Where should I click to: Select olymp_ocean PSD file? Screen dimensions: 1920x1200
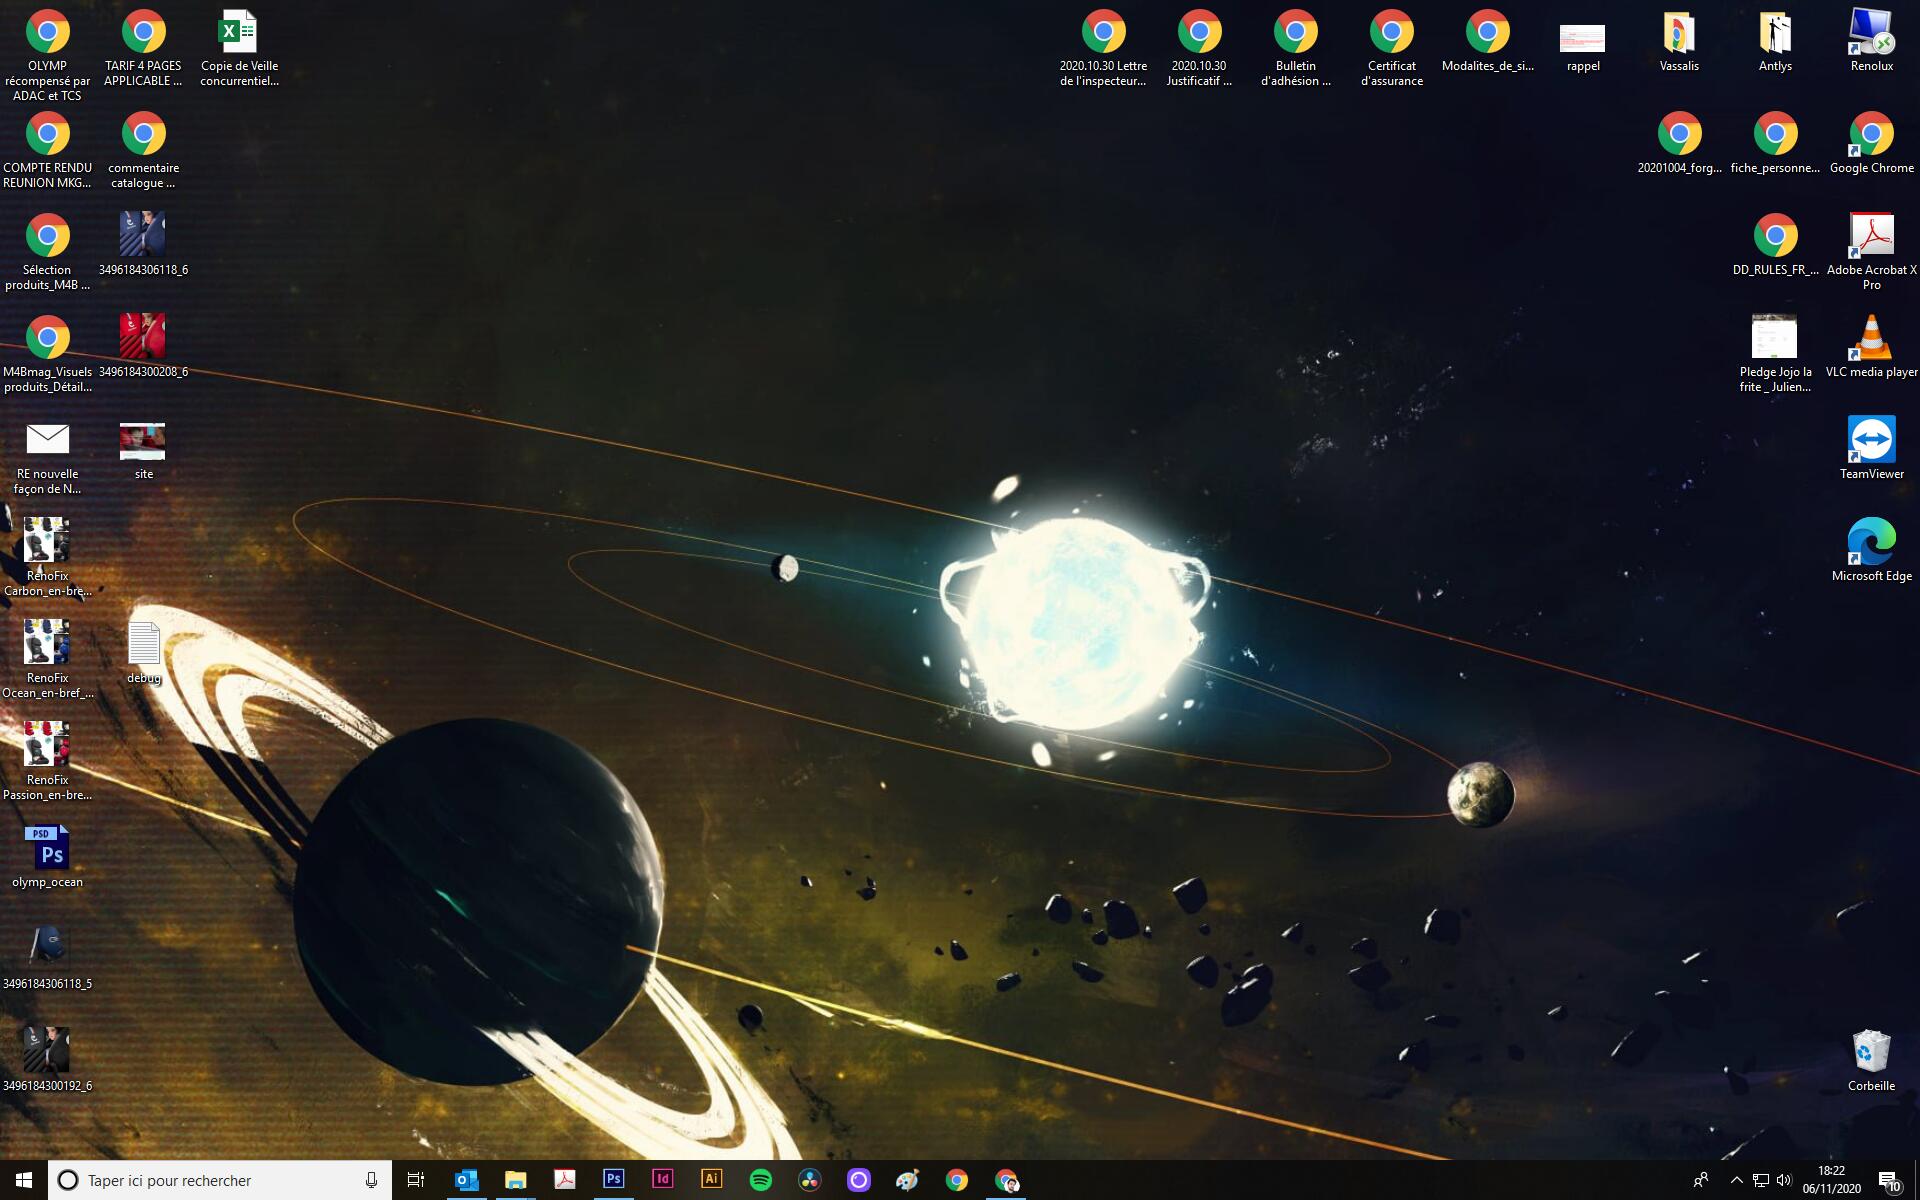click(47, 848)
